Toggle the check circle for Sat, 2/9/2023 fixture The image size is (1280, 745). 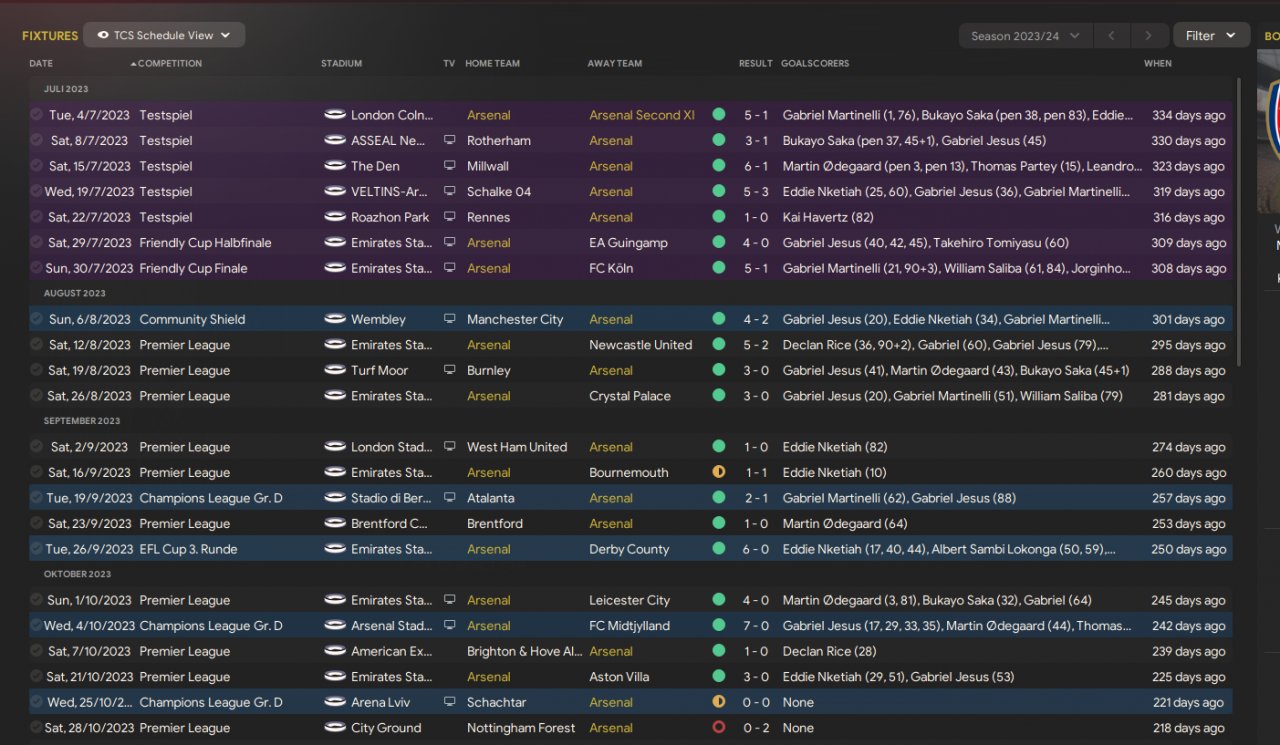(x=37, y=447)
